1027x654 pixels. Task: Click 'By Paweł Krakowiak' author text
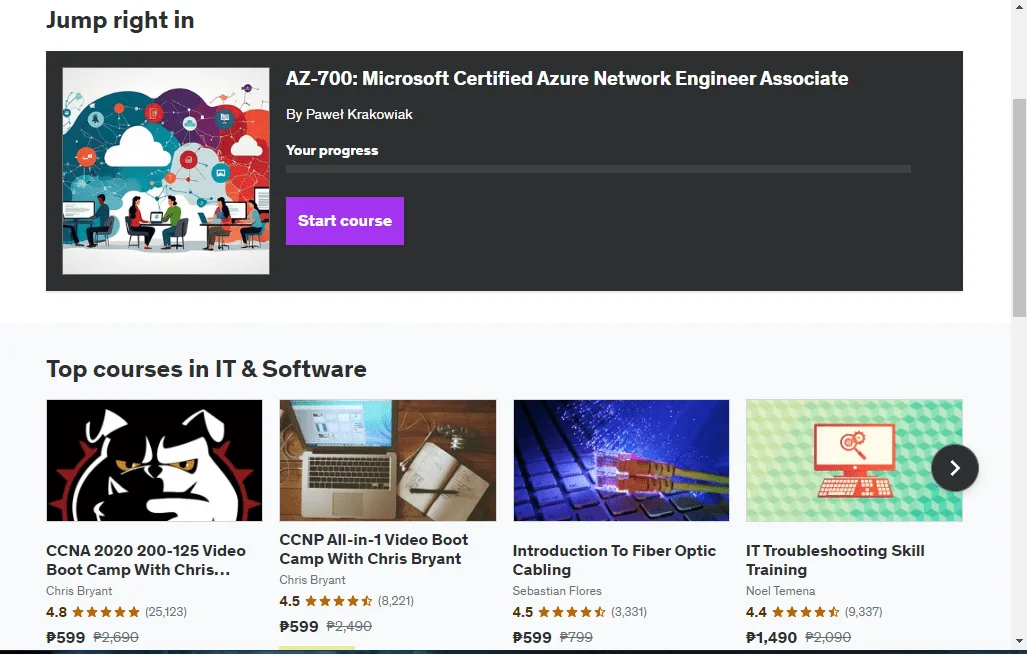[349, 115]
